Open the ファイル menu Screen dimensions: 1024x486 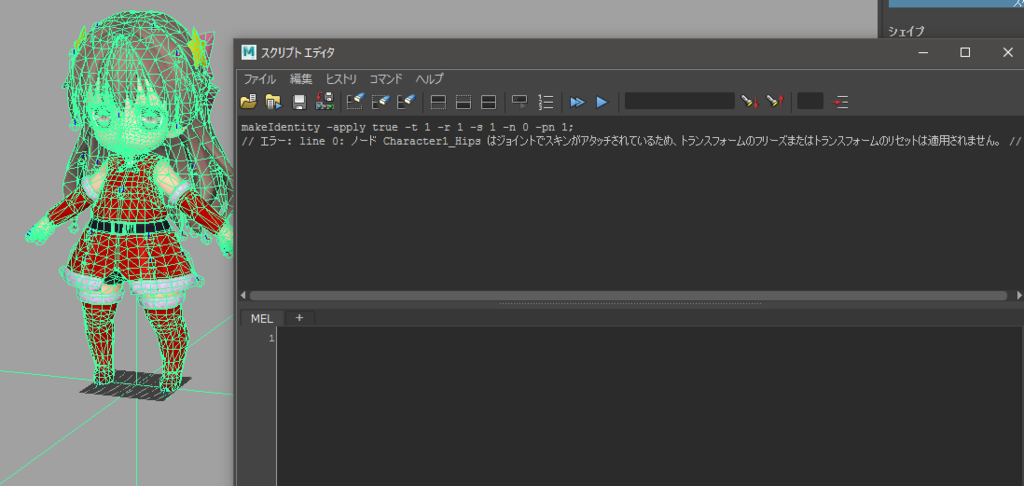click(260, 79)
